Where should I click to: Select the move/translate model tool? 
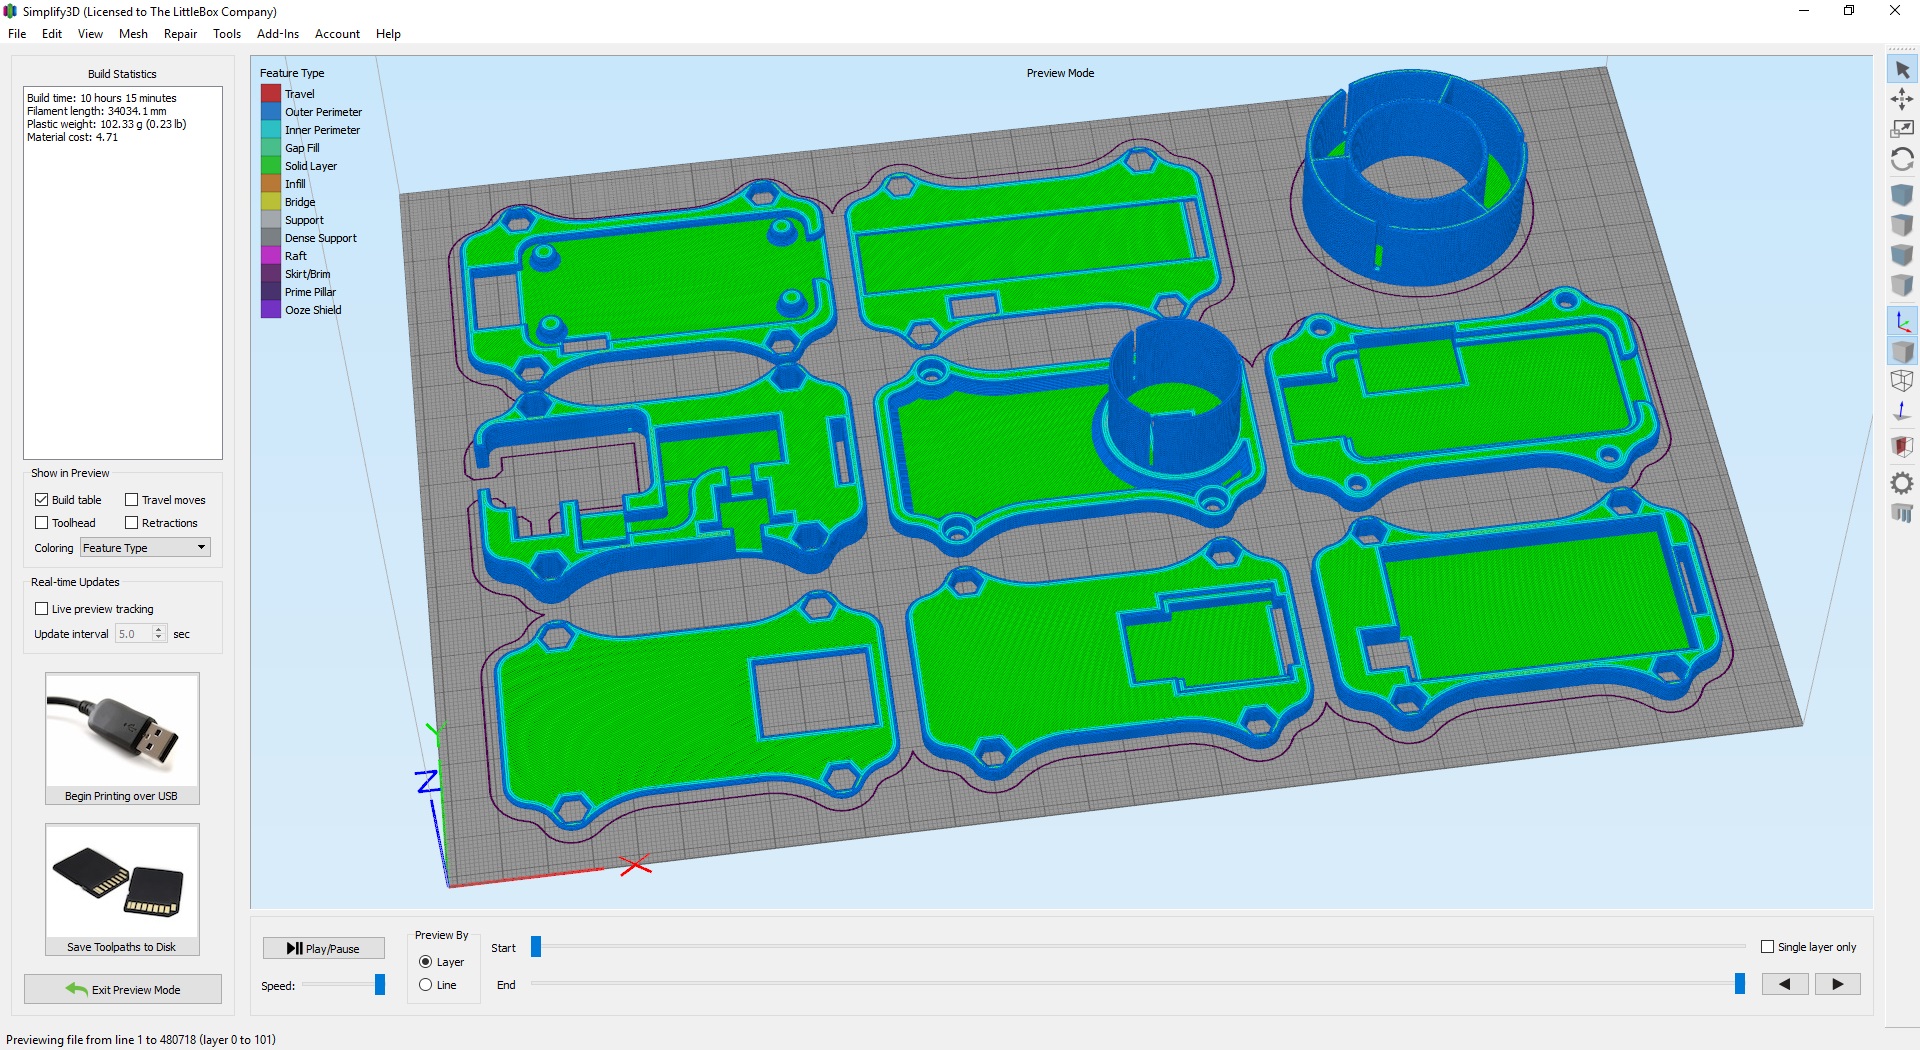[x=1902, y=99]
